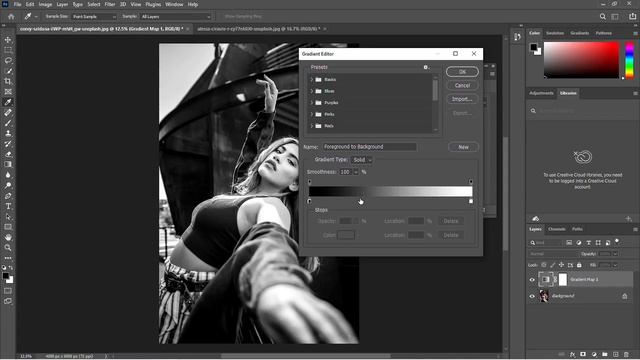Select the Pen tool
Screen dimensions: 640x360
(x=8, y=196)
